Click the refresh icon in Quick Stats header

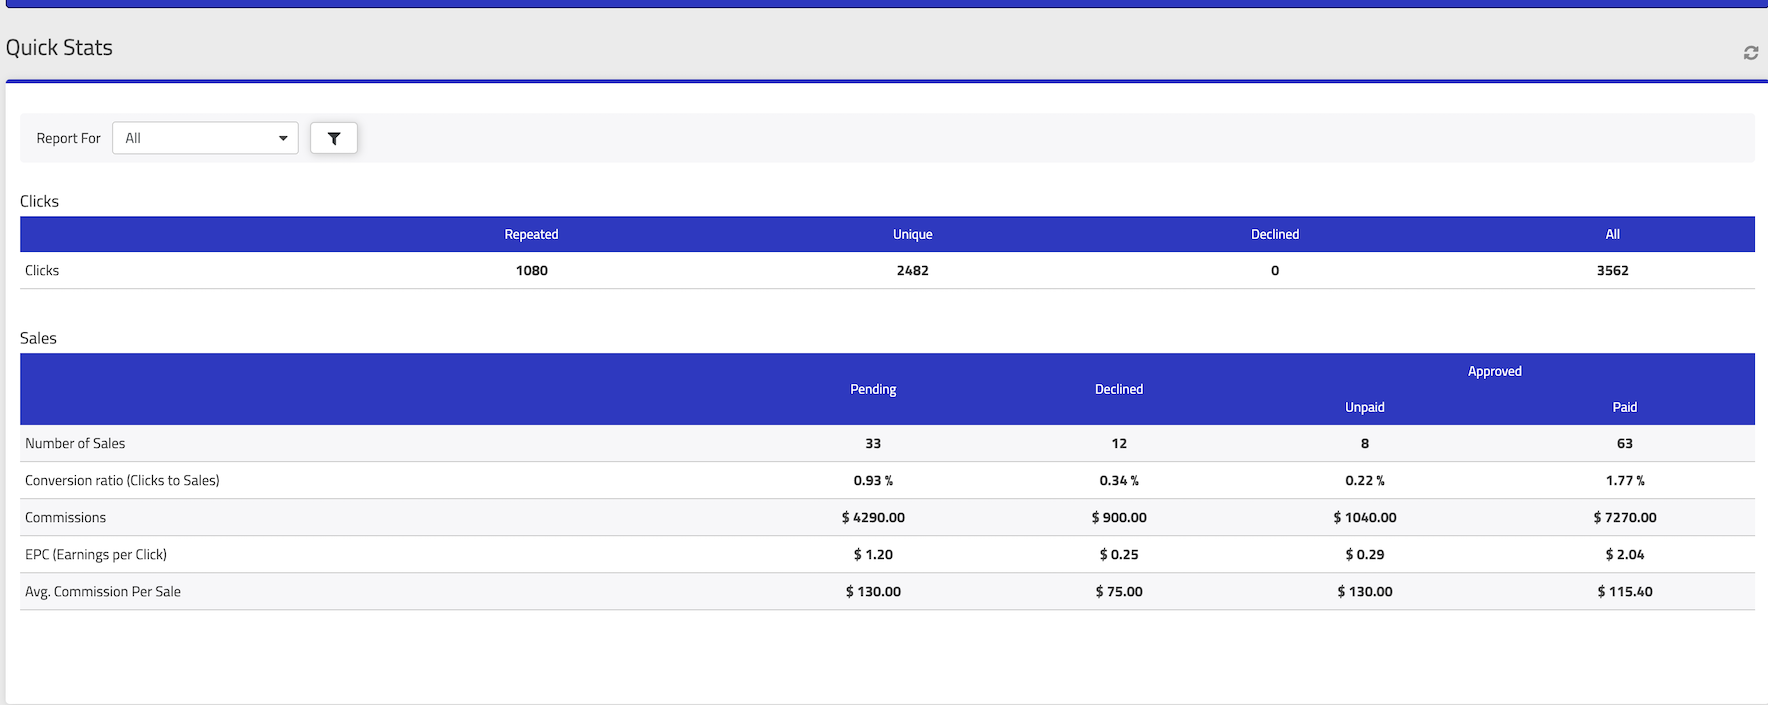pyautogui.click(x=1750, y=53)
